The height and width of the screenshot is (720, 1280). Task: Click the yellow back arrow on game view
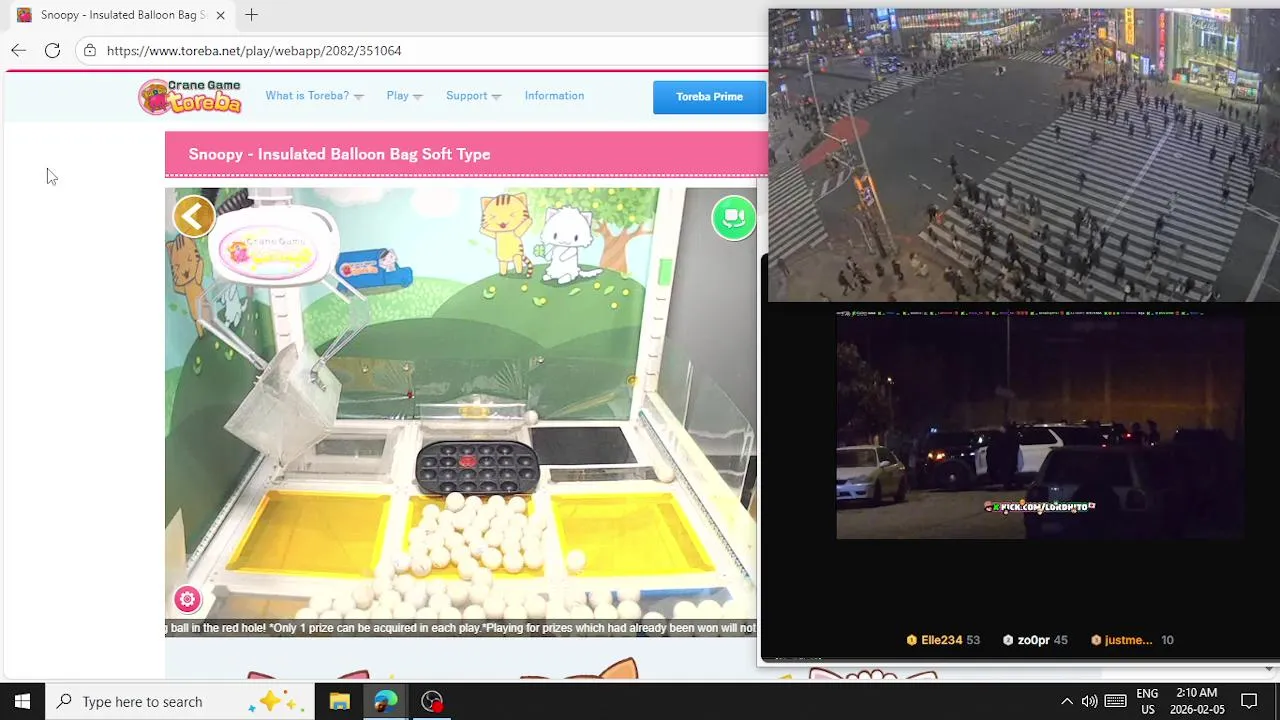(194, 216)
